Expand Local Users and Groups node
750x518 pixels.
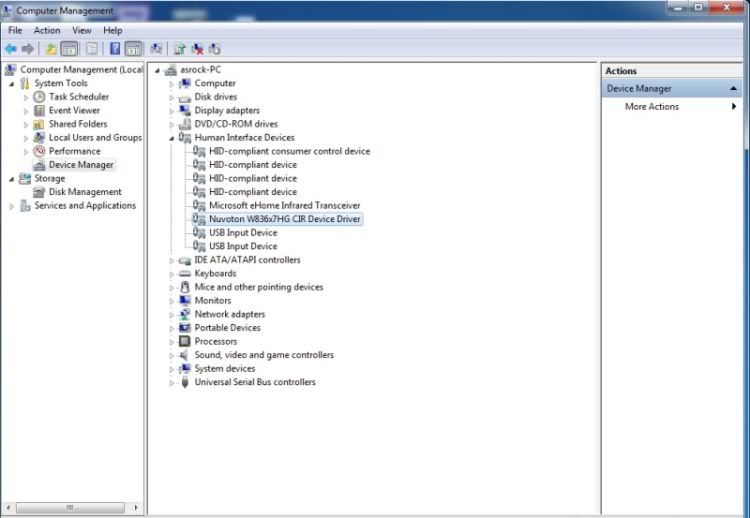(26, 138)
